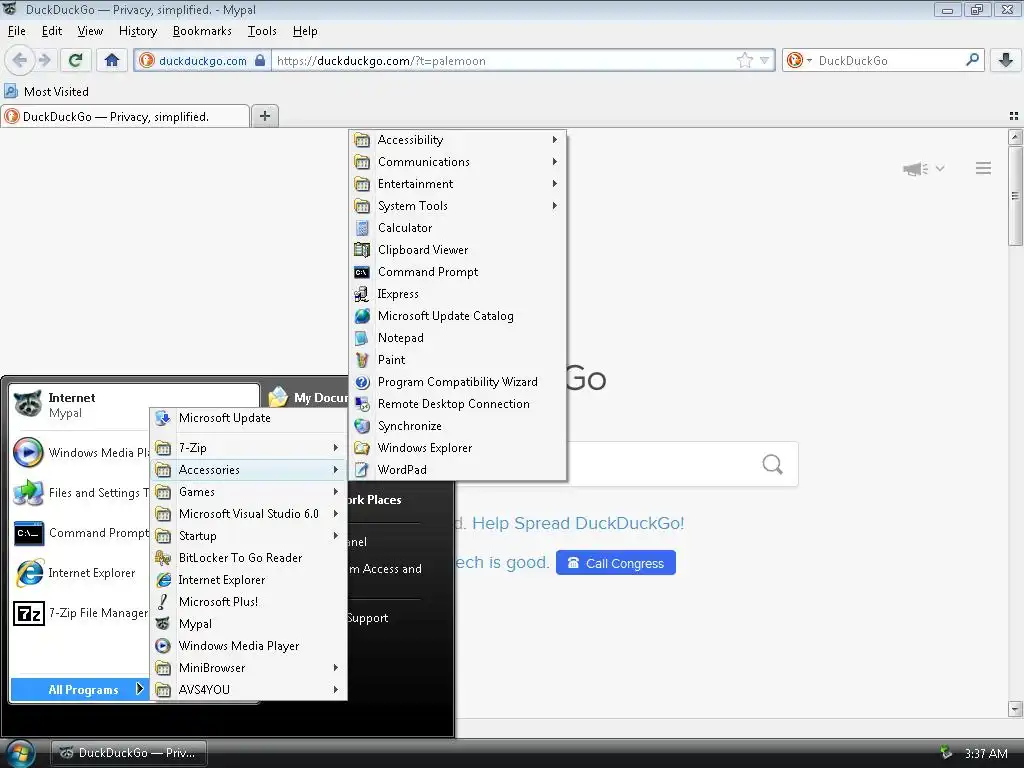The width and height of the screenshot is (1024, 768).
Task: Start the Program Compatibility Wizard
Action: 457,382
